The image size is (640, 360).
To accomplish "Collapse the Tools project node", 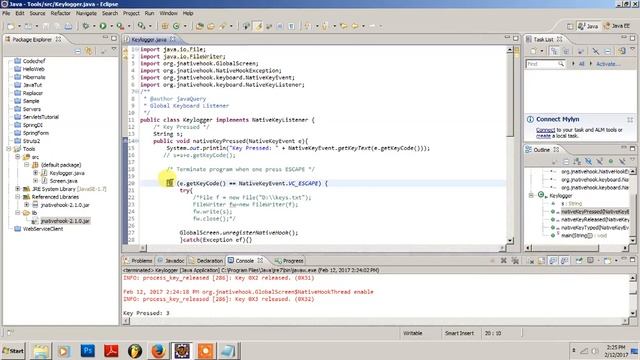I will tap(9, 149).
